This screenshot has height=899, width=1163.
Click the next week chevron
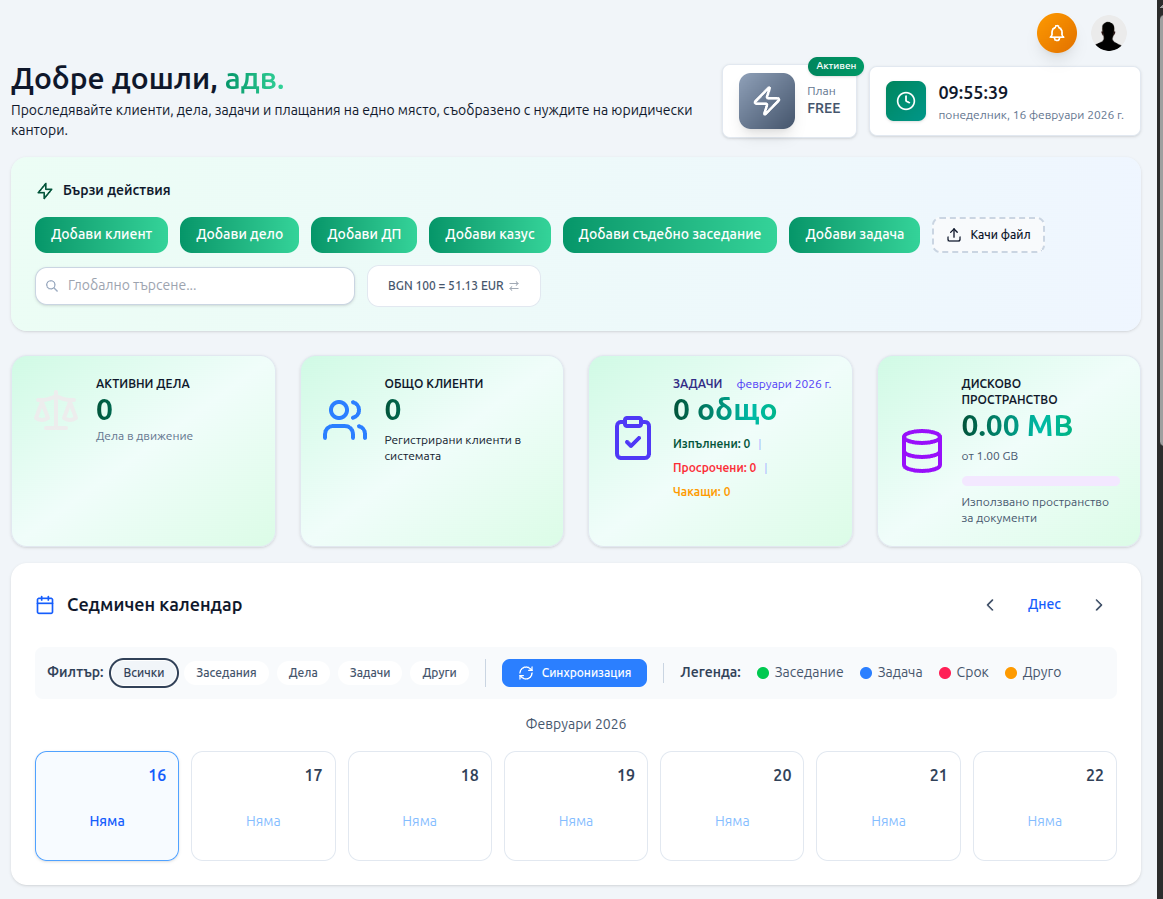(x=1098, y=605)
